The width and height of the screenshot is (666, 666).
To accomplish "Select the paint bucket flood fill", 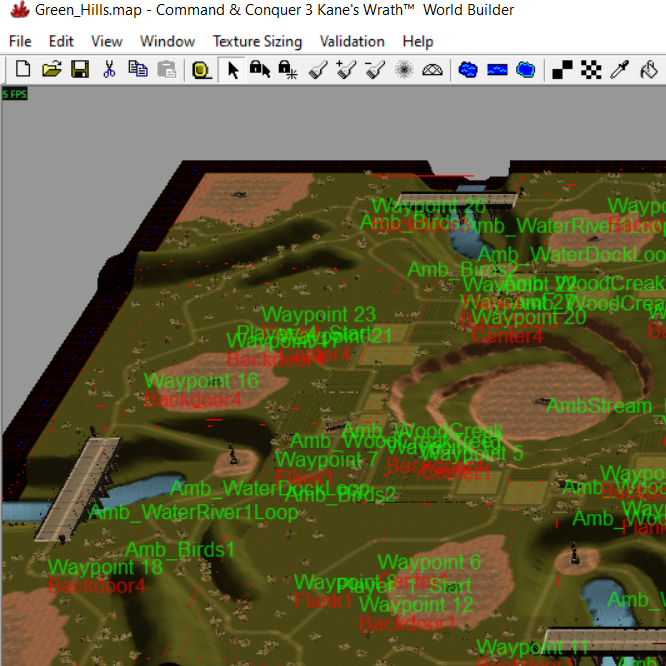I will click(649, 69).
